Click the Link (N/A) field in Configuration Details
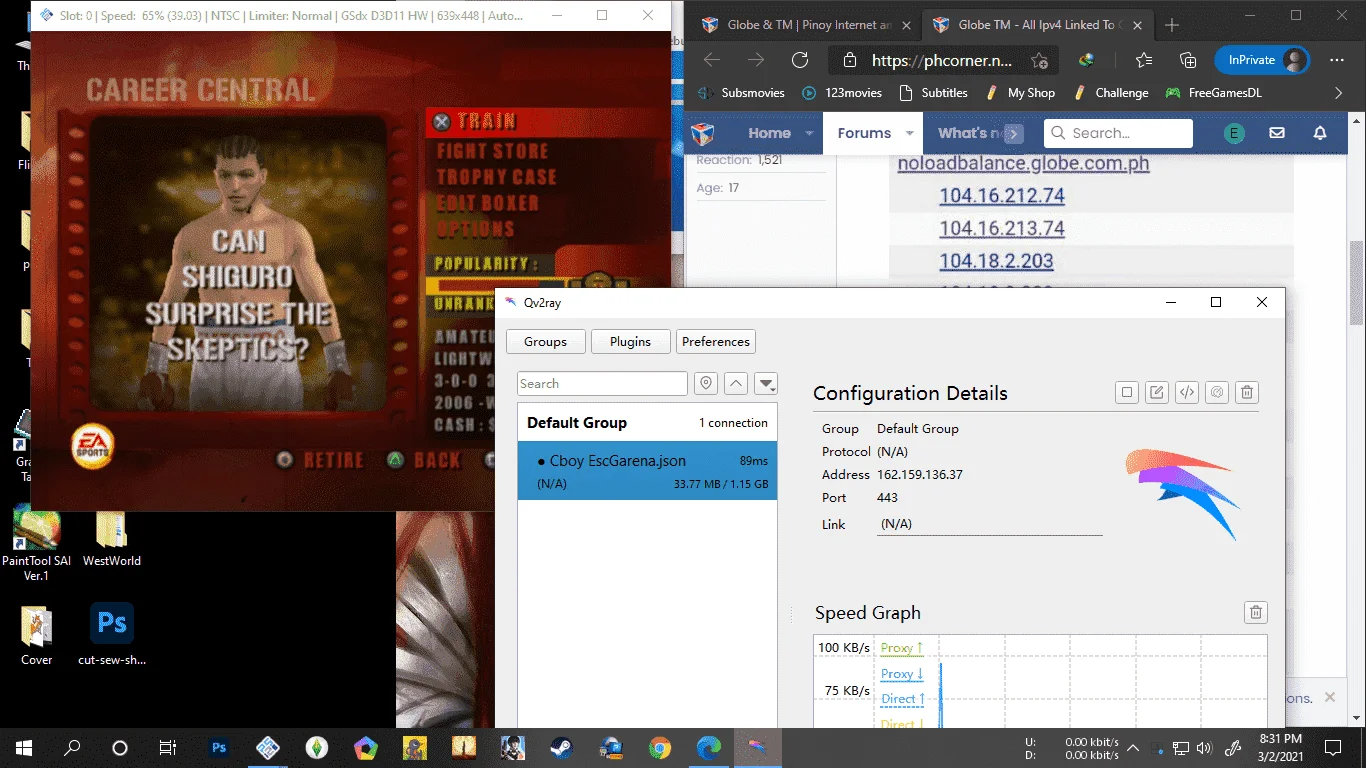The height and width of the screenshot is (768, 1366). pos(989,524)
